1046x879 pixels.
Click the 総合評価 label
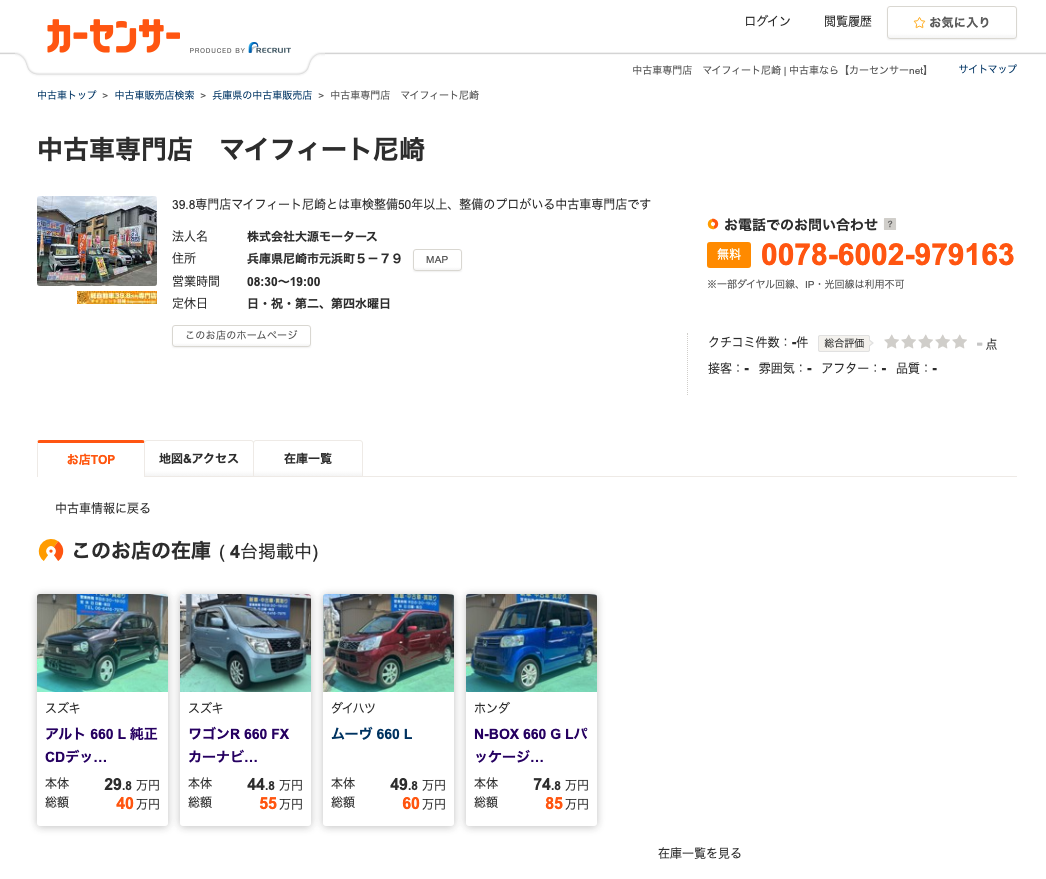[x=844, y=343]
